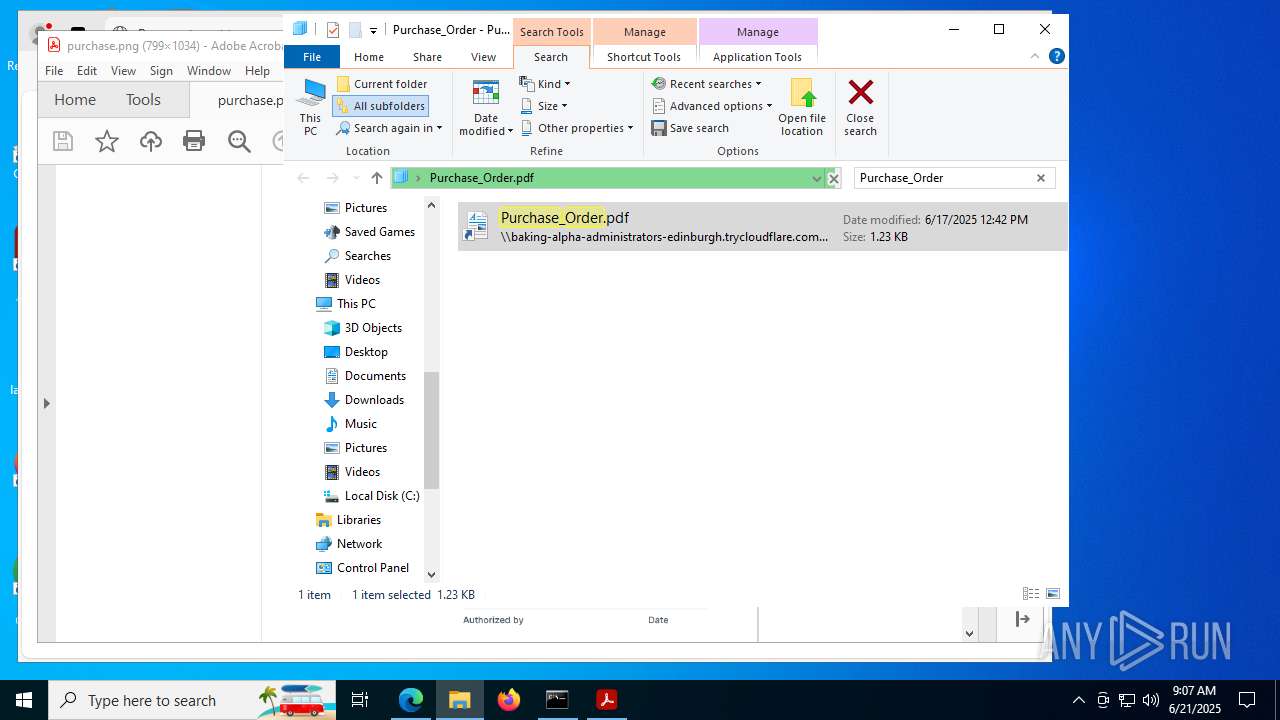1280x720 pixels.
Task: Switch to View ribbon tab
Action: [483, 57]
